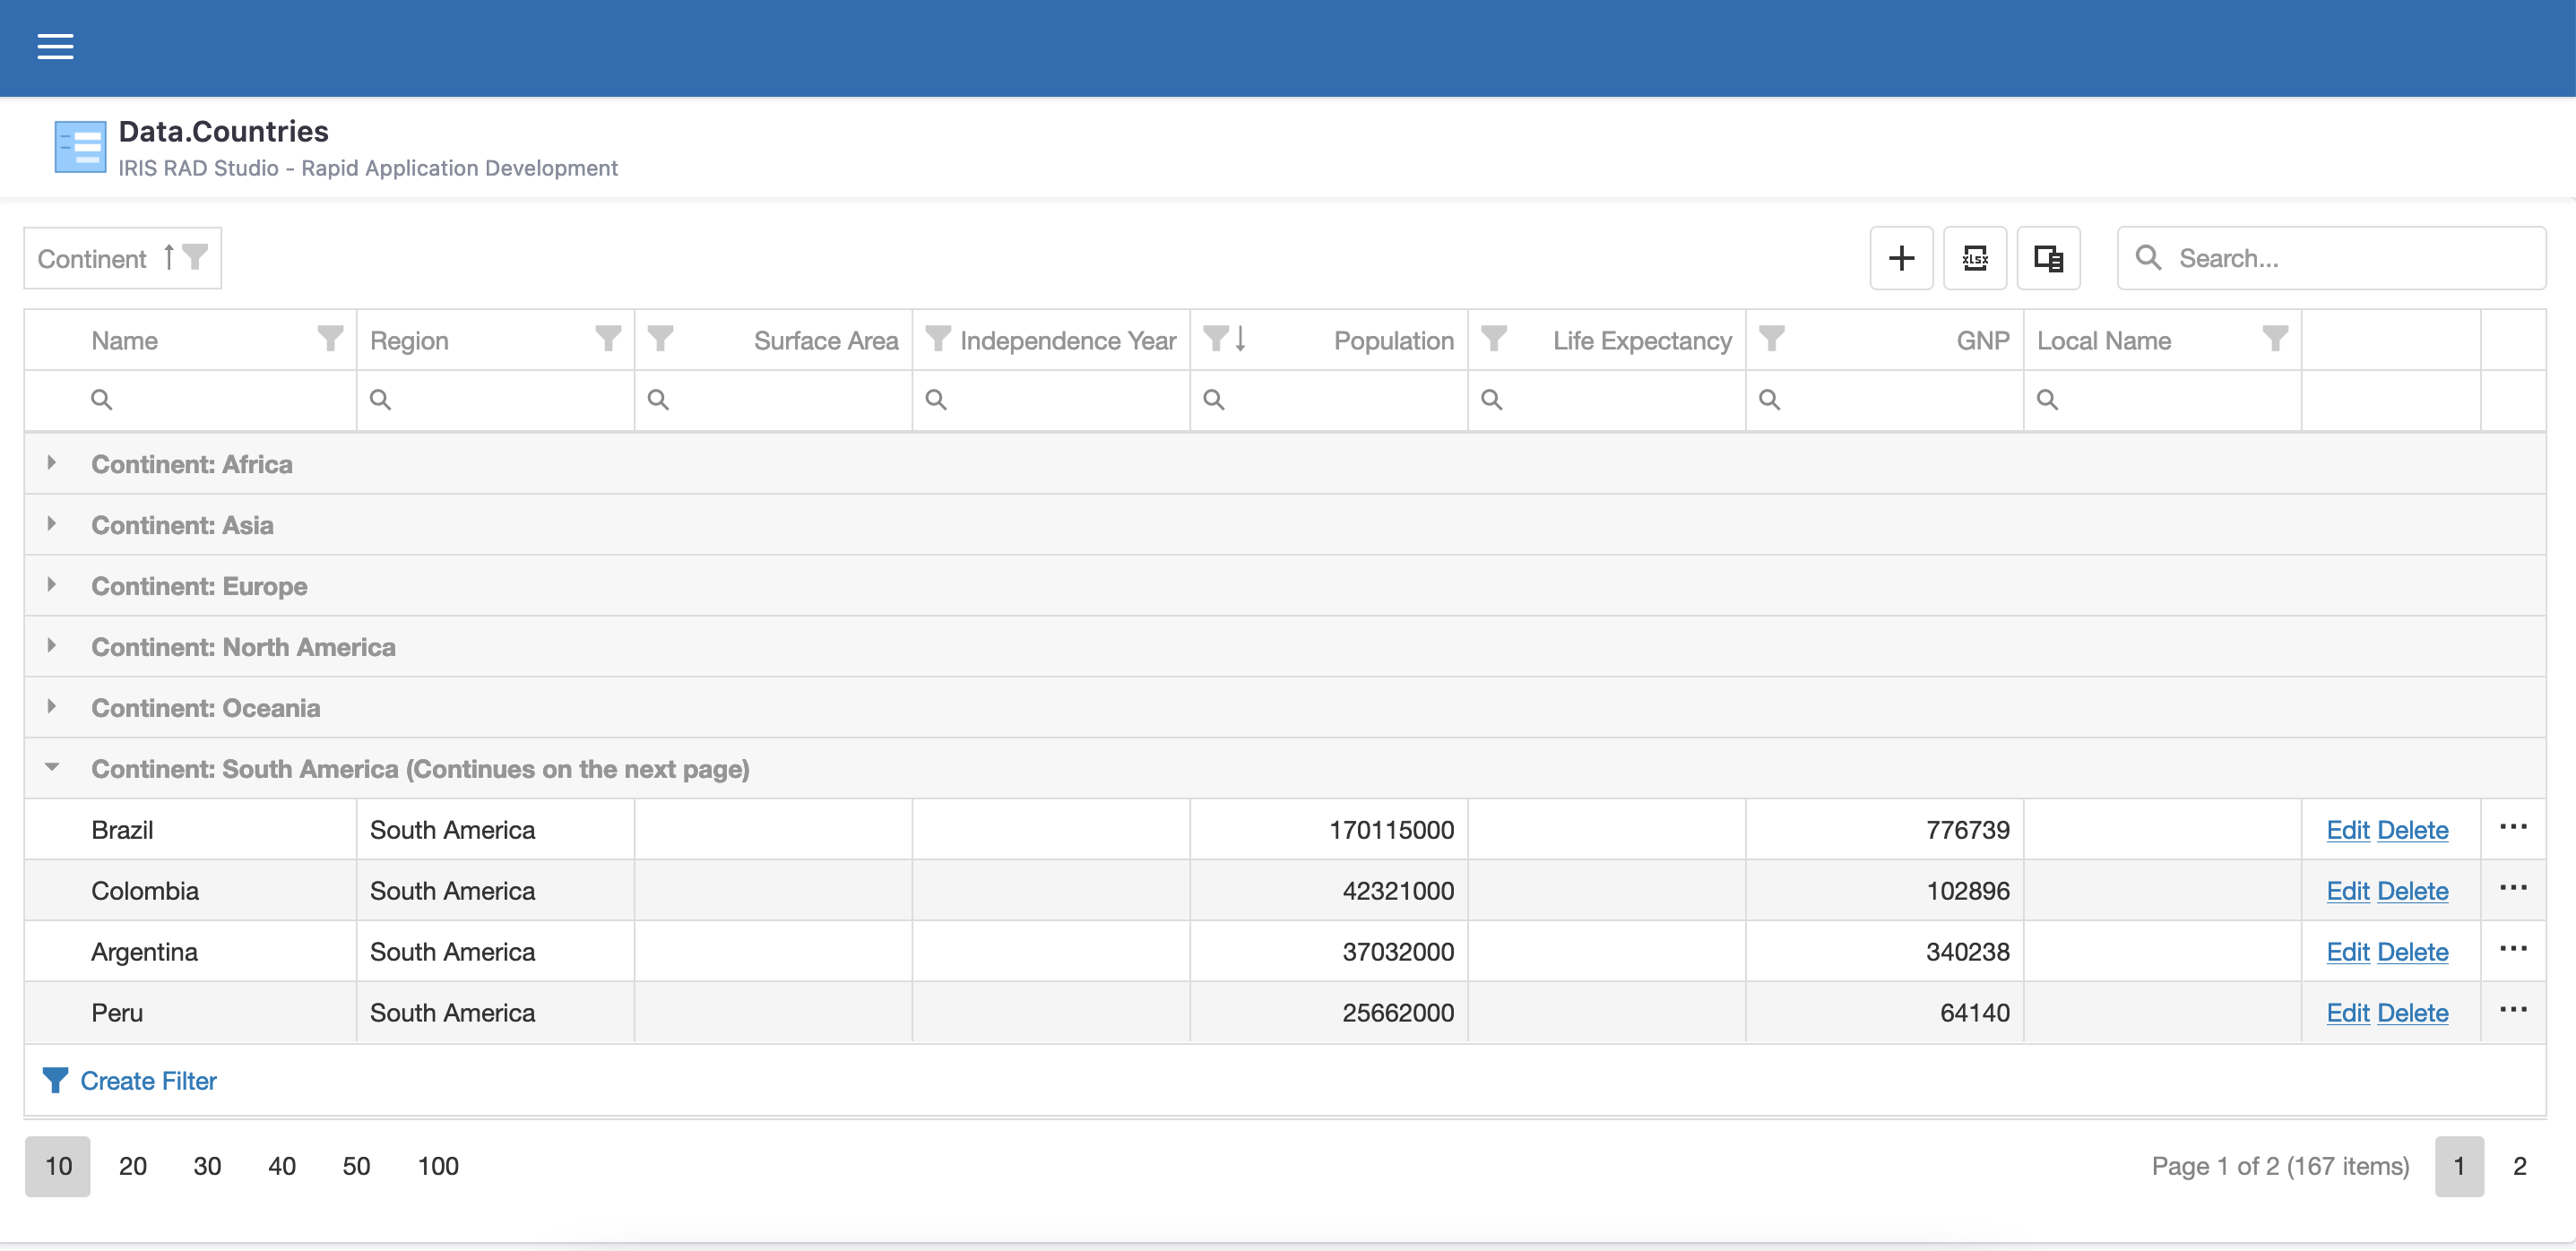Go to page 2
The width and height of the screenshot is (2576, 1251).
click(x=2519, y=1166)
